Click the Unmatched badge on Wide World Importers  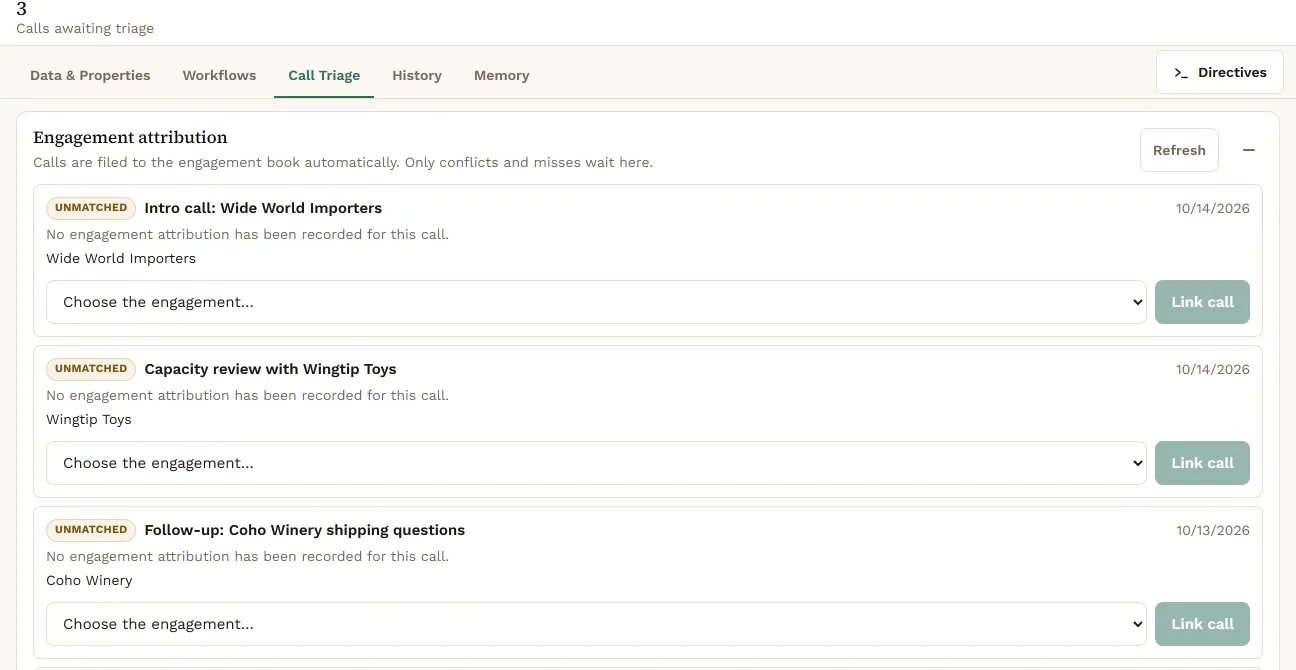91,208
